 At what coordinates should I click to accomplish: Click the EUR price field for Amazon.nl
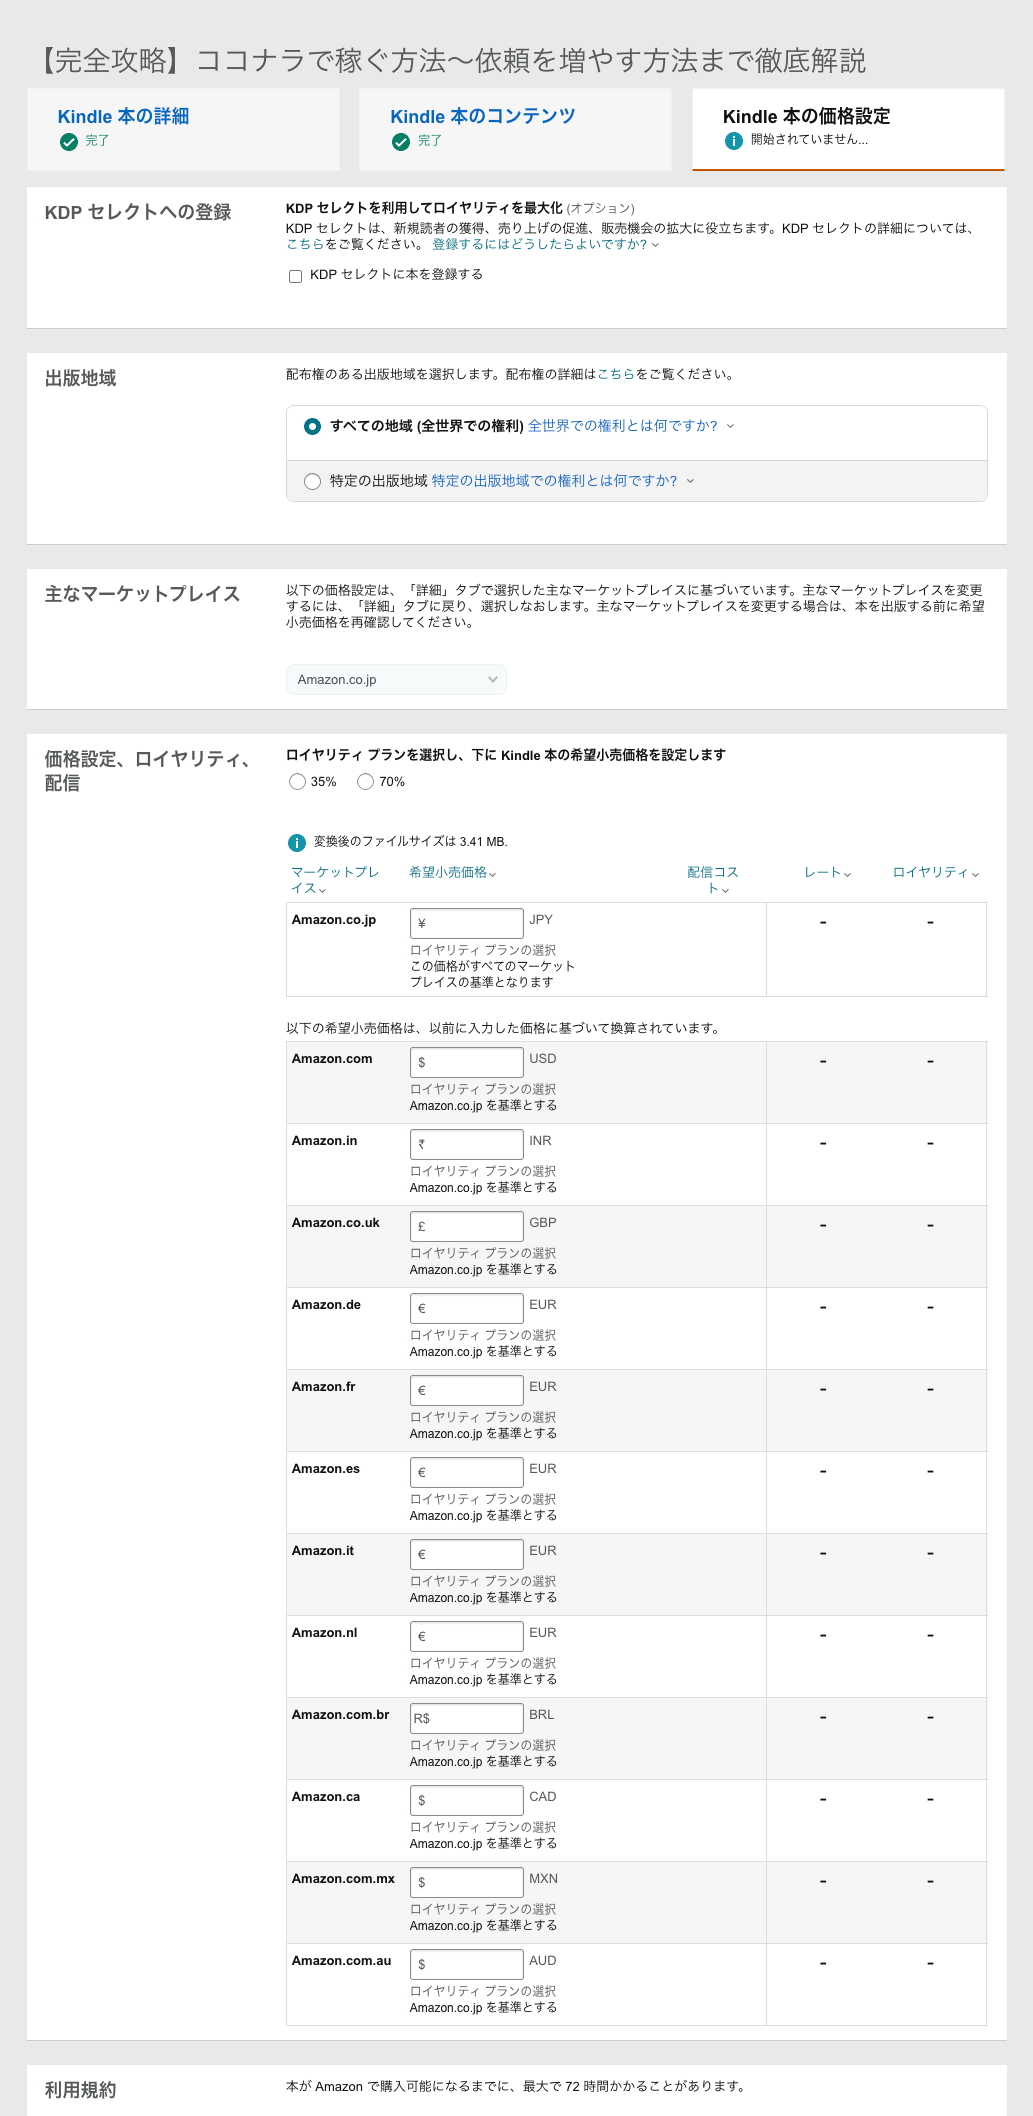click(467, 1636)
